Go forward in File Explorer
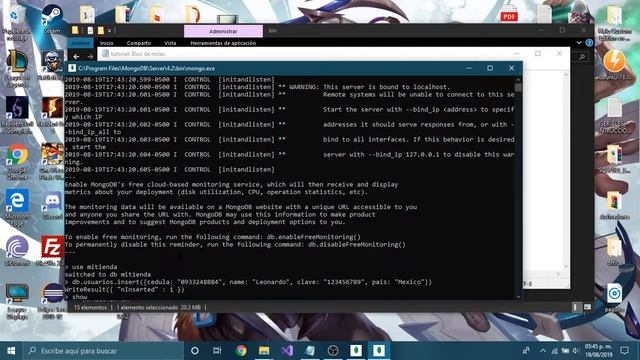640x360 pixels. coord(90,57)
